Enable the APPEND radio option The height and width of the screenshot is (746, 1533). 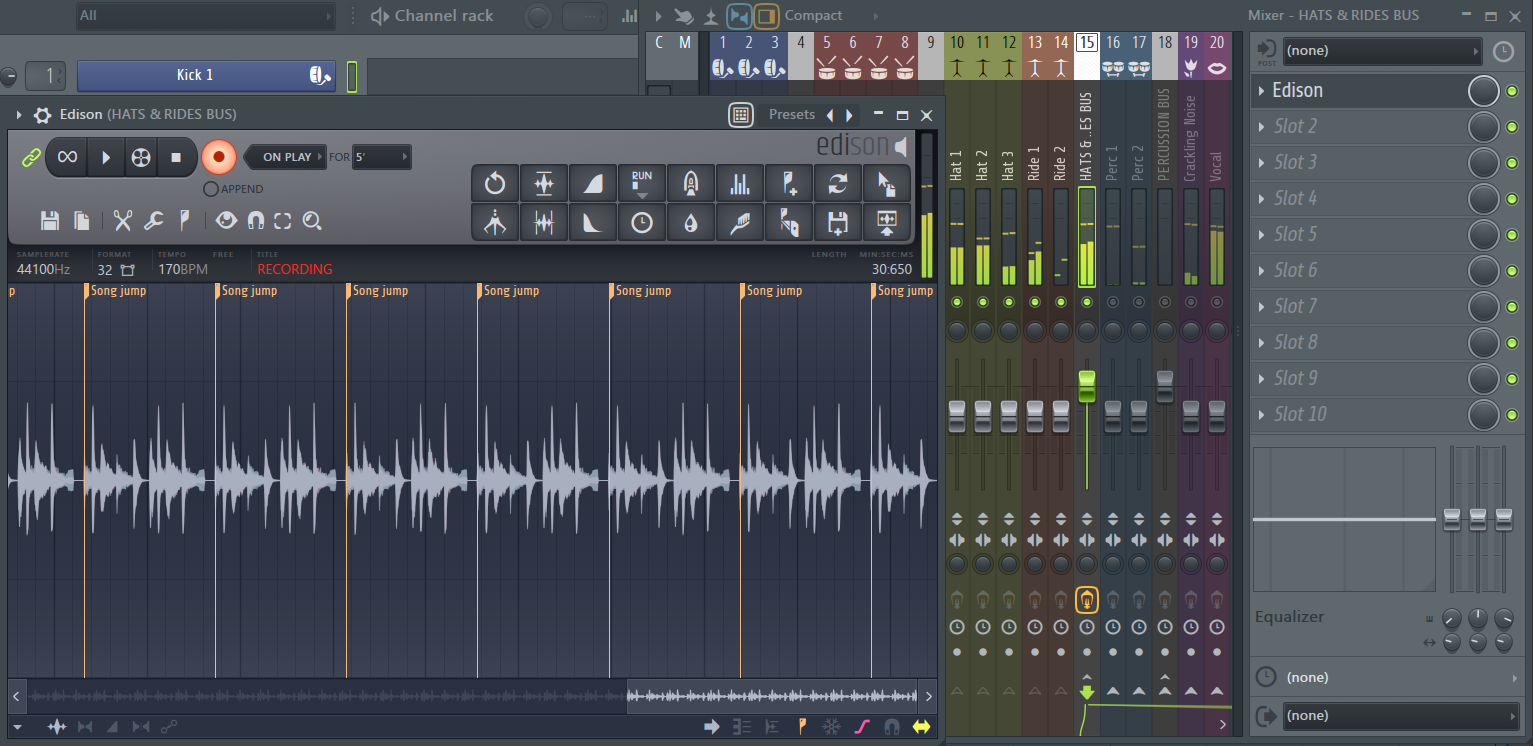[210, 189]
